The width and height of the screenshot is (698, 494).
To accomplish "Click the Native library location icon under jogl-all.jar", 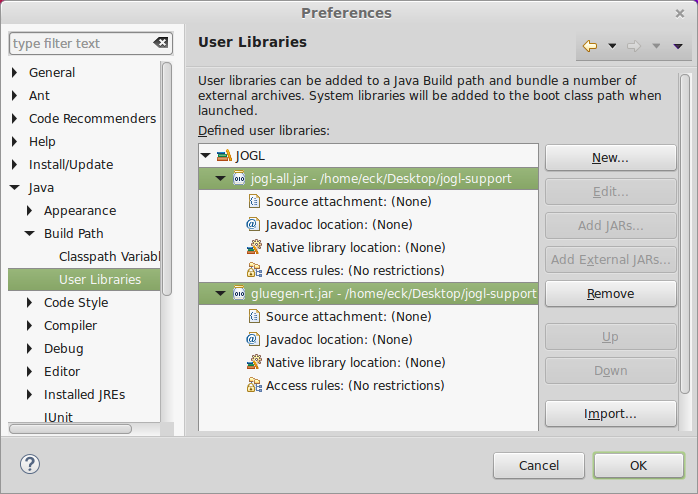I will coord(254,248).
